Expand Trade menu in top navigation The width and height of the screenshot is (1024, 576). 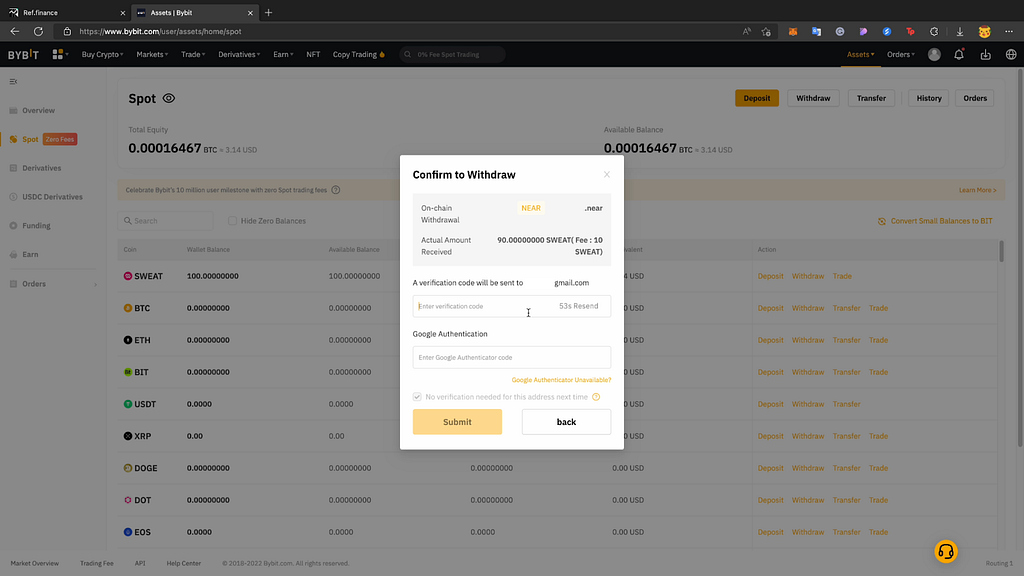[x=193, y=55]
